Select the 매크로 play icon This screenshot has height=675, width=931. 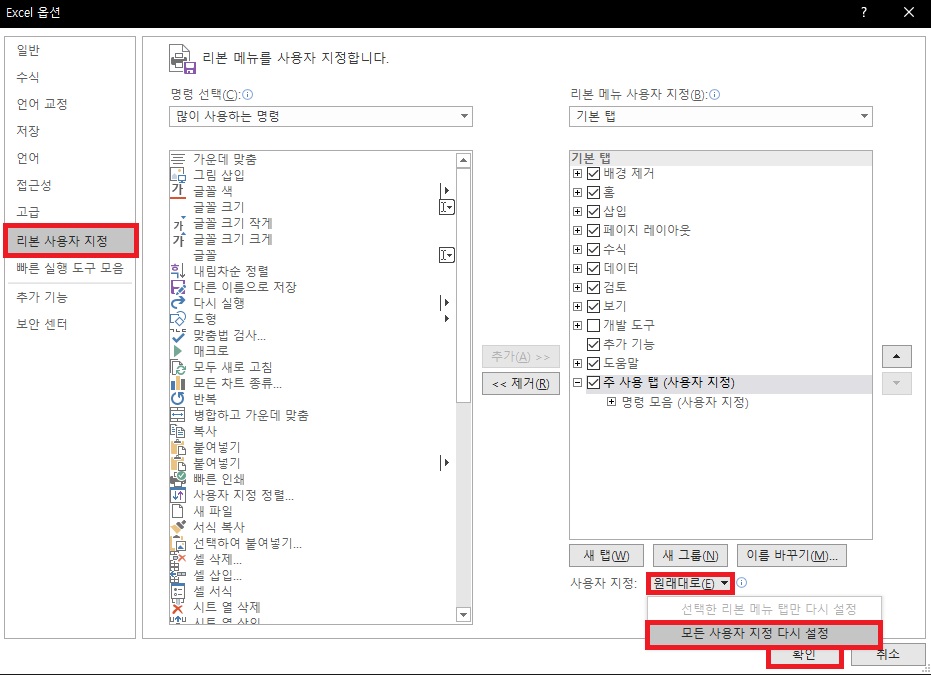click(x=178, y=351)
